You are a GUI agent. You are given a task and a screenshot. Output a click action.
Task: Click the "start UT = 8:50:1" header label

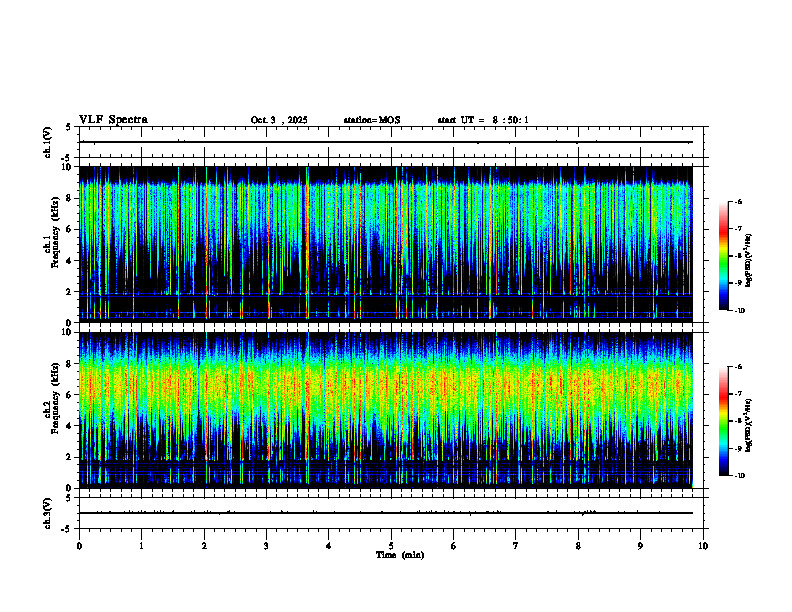[x=483, y=120]
